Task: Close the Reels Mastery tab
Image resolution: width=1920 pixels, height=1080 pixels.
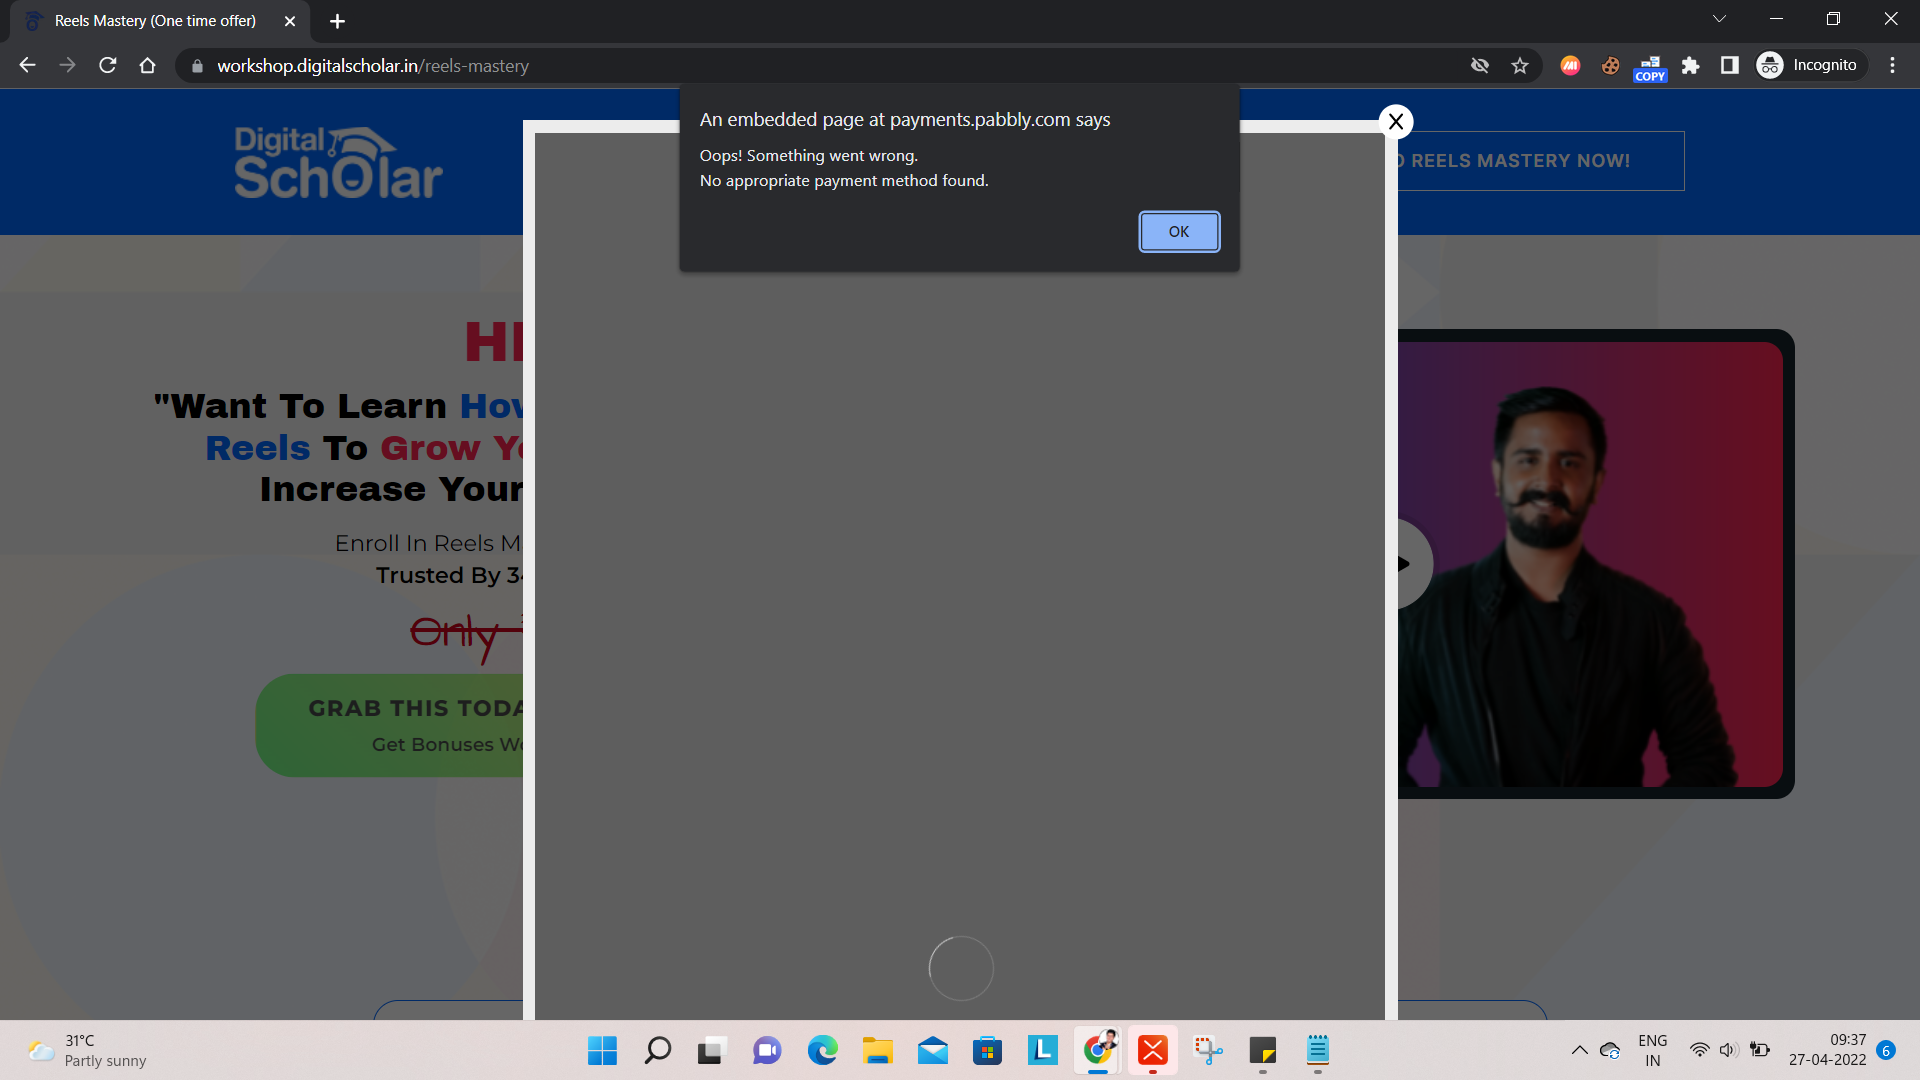Action: point(290,21)
